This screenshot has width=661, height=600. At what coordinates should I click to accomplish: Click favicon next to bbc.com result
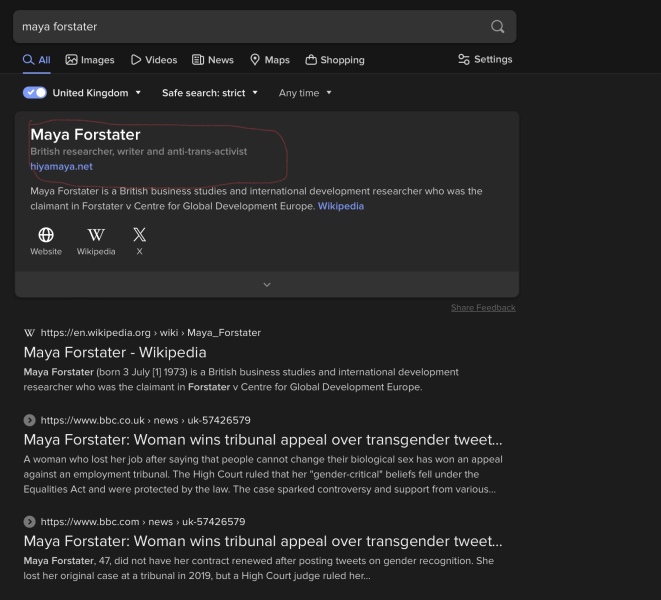pyautogui.click(x=29, y=522)
